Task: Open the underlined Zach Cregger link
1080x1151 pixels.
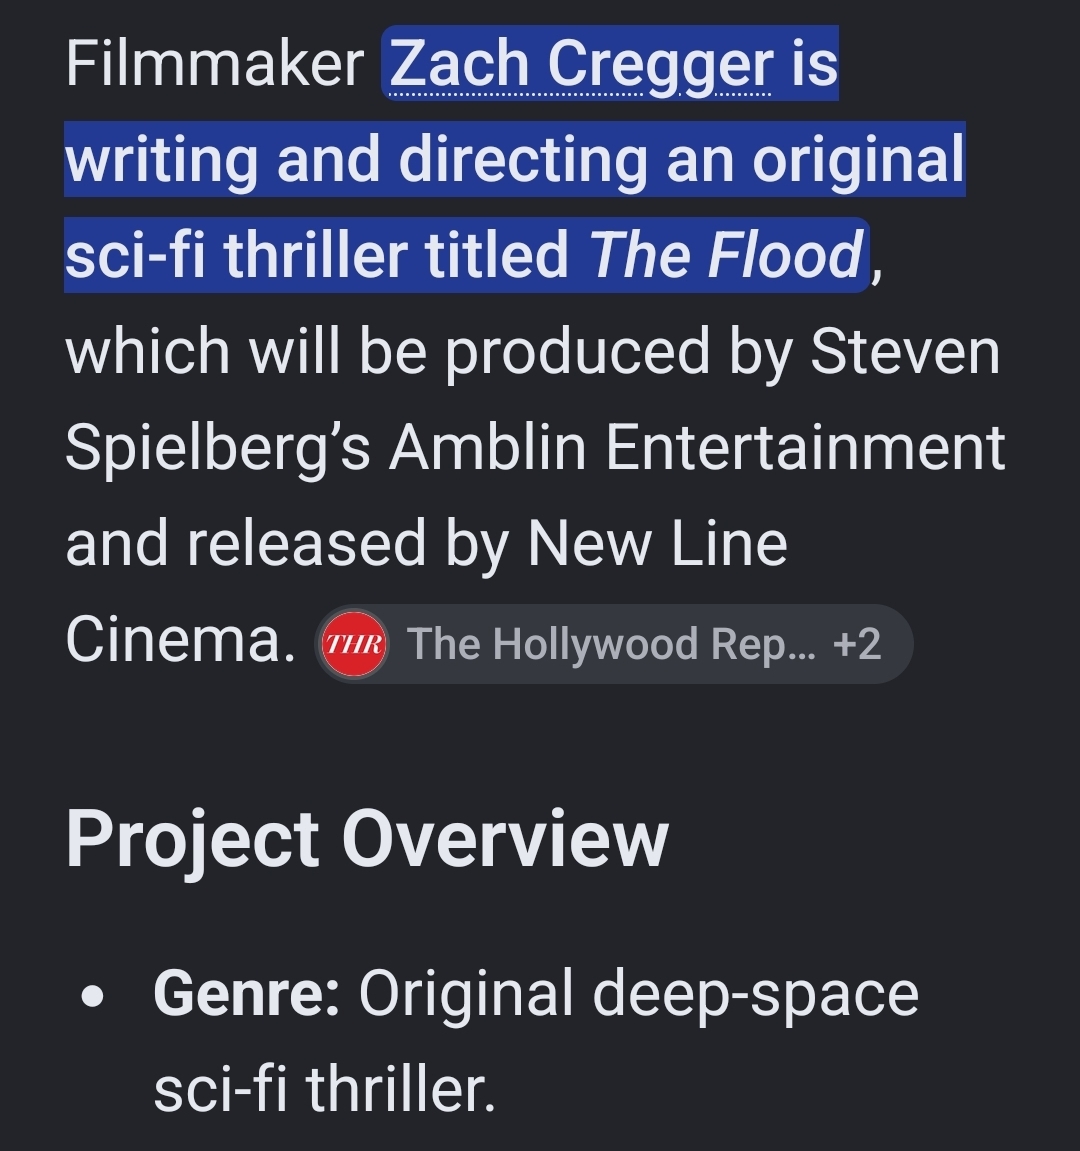Action: pos(580,64)
